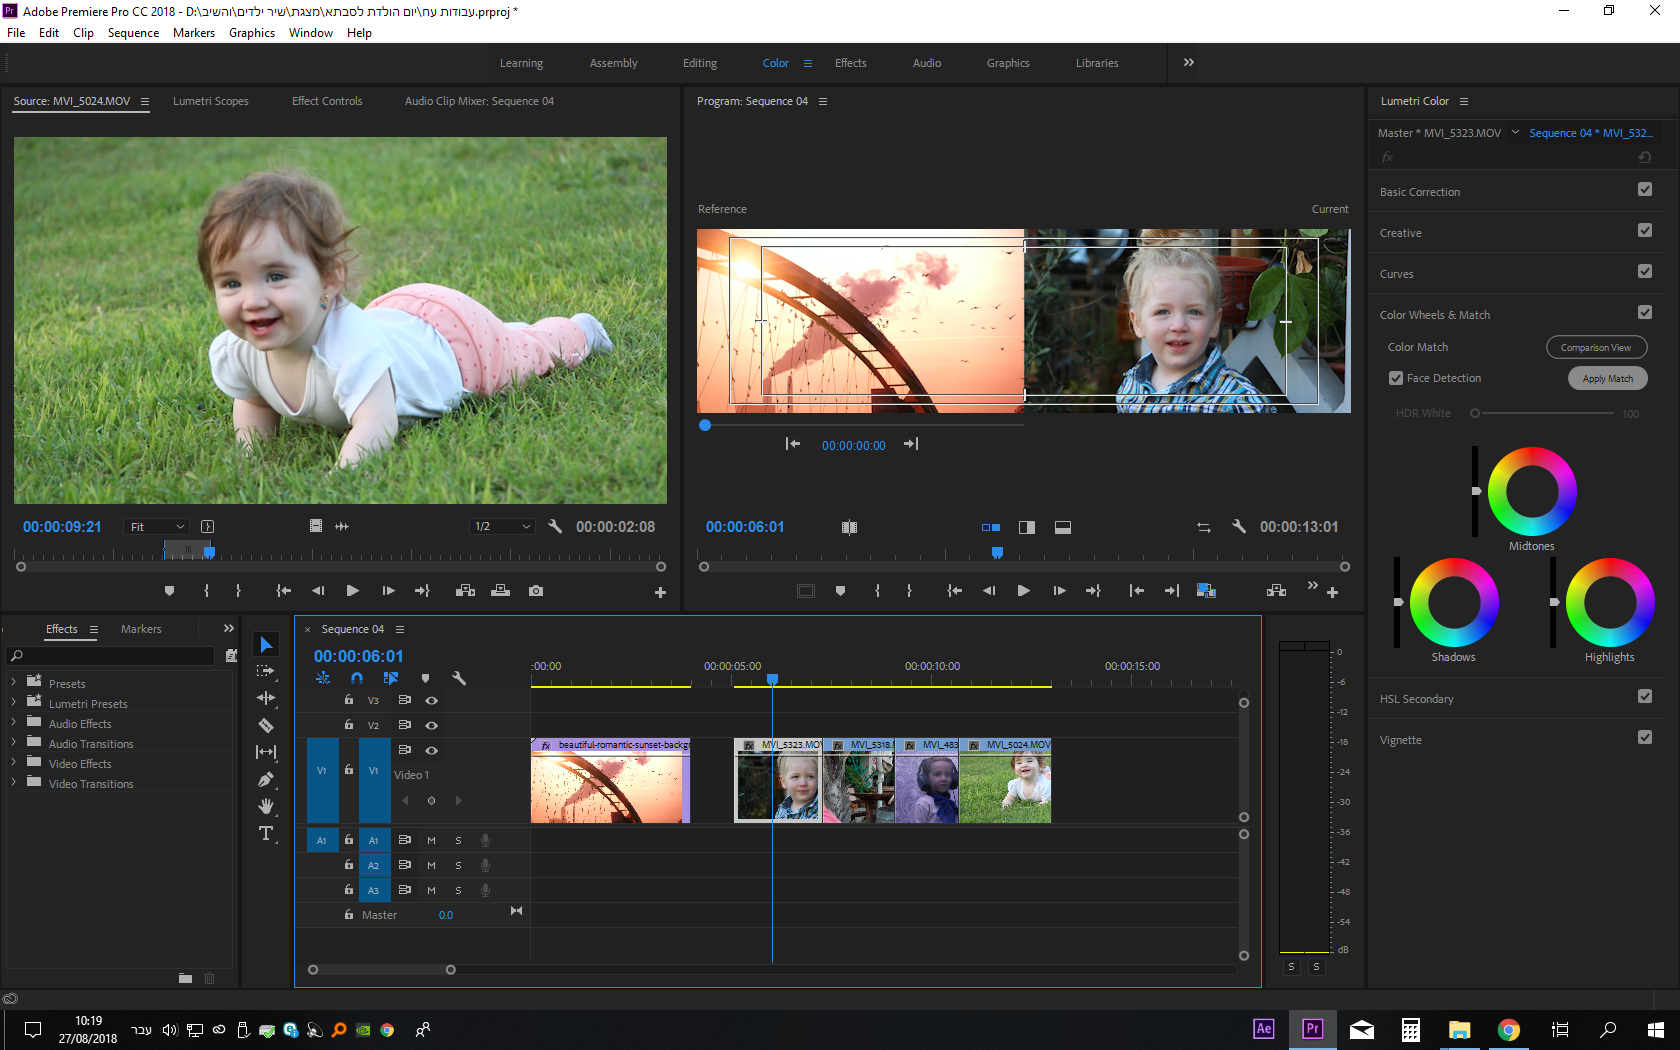
Task: Open the Fit zoom level dropdown
Action: click(x=156, y=527)
